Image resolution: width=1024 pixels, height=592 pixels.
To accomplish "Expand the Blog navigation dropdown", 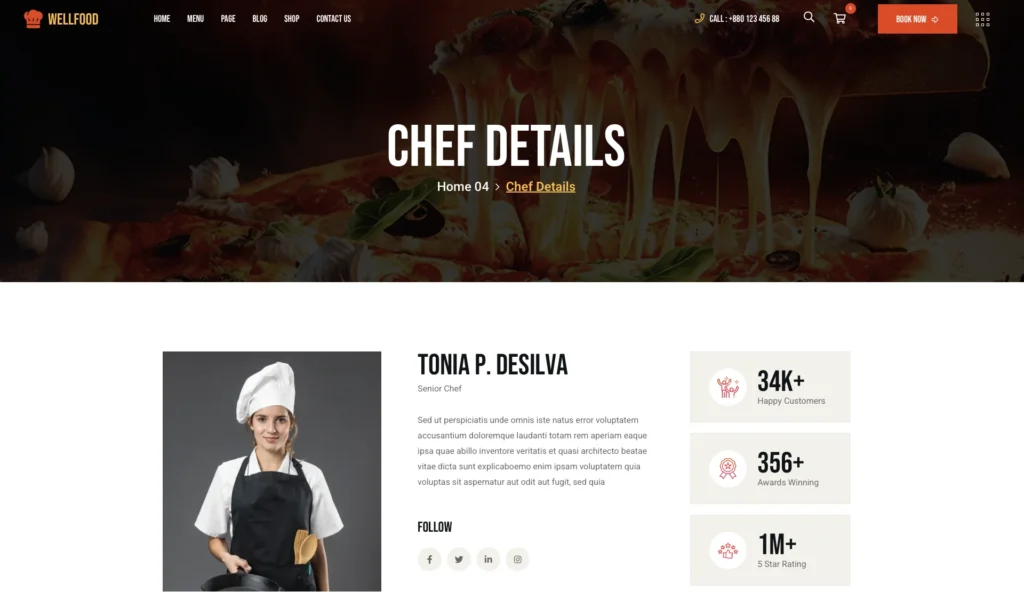I will click(x=259, y=19).
